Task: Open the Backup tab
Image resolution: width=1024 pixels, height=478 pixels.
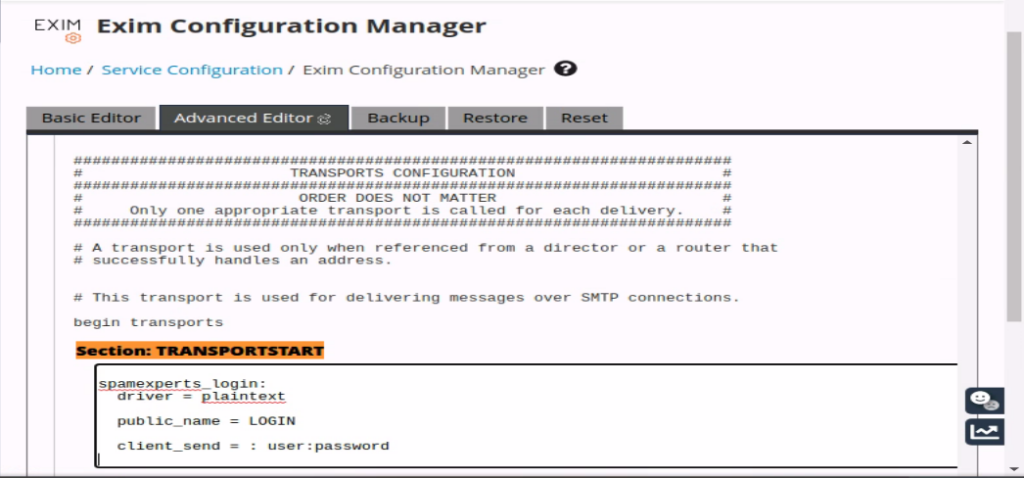Action: click(398, 118)
